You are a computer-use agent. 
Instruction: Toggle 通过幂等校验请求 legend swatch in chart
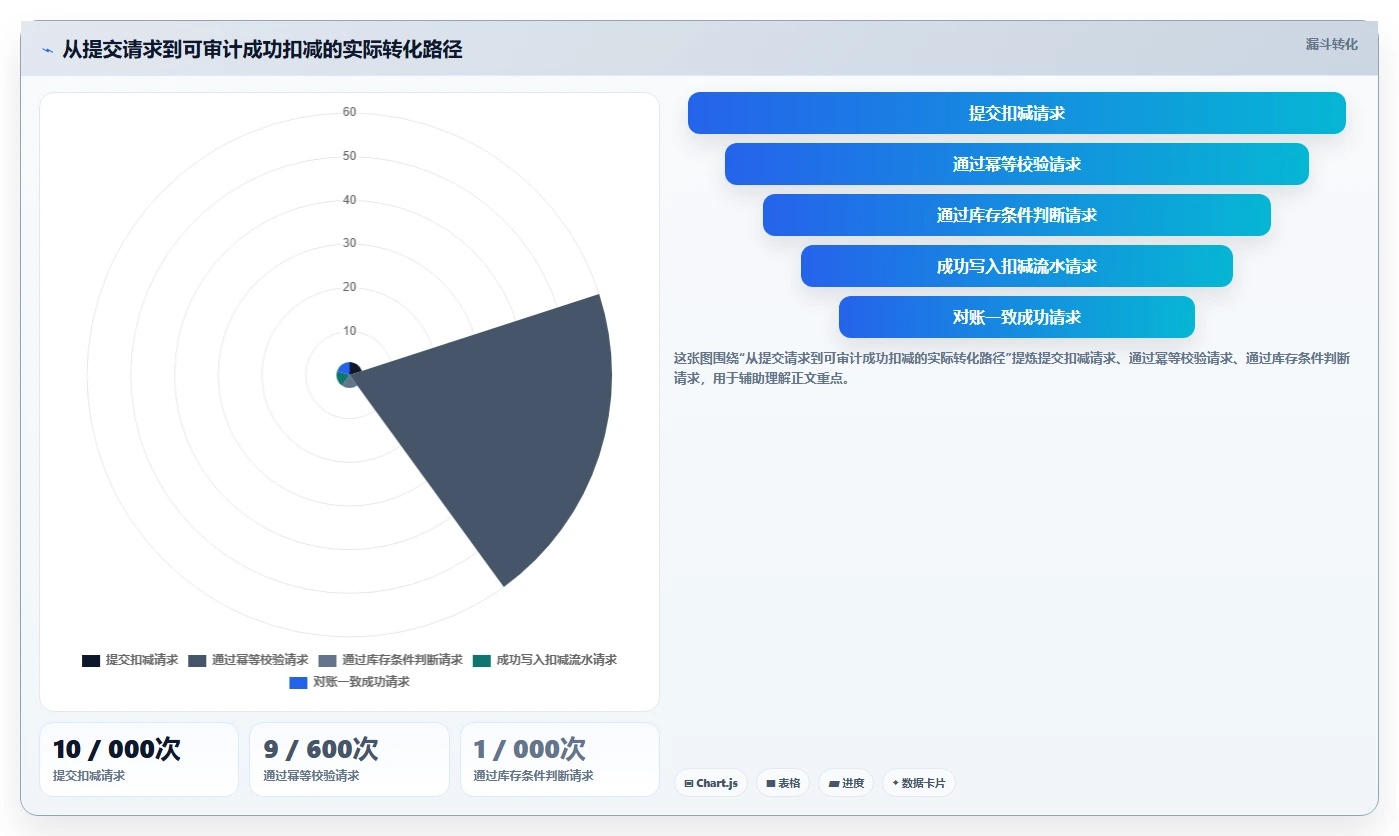pos(197,661)
